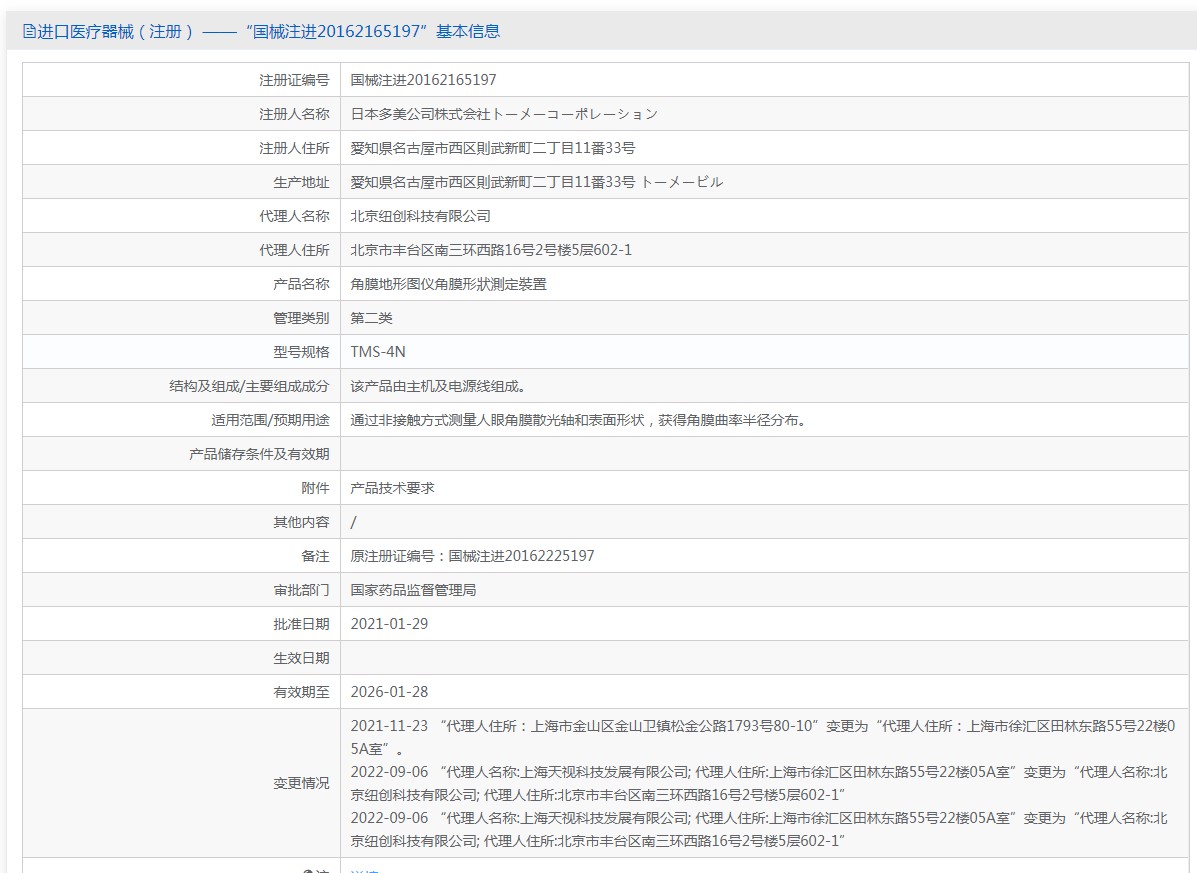1197x873 pixels.
Task: Click the 结构及组成/主要组成成分 label
Action: [249, 386]
